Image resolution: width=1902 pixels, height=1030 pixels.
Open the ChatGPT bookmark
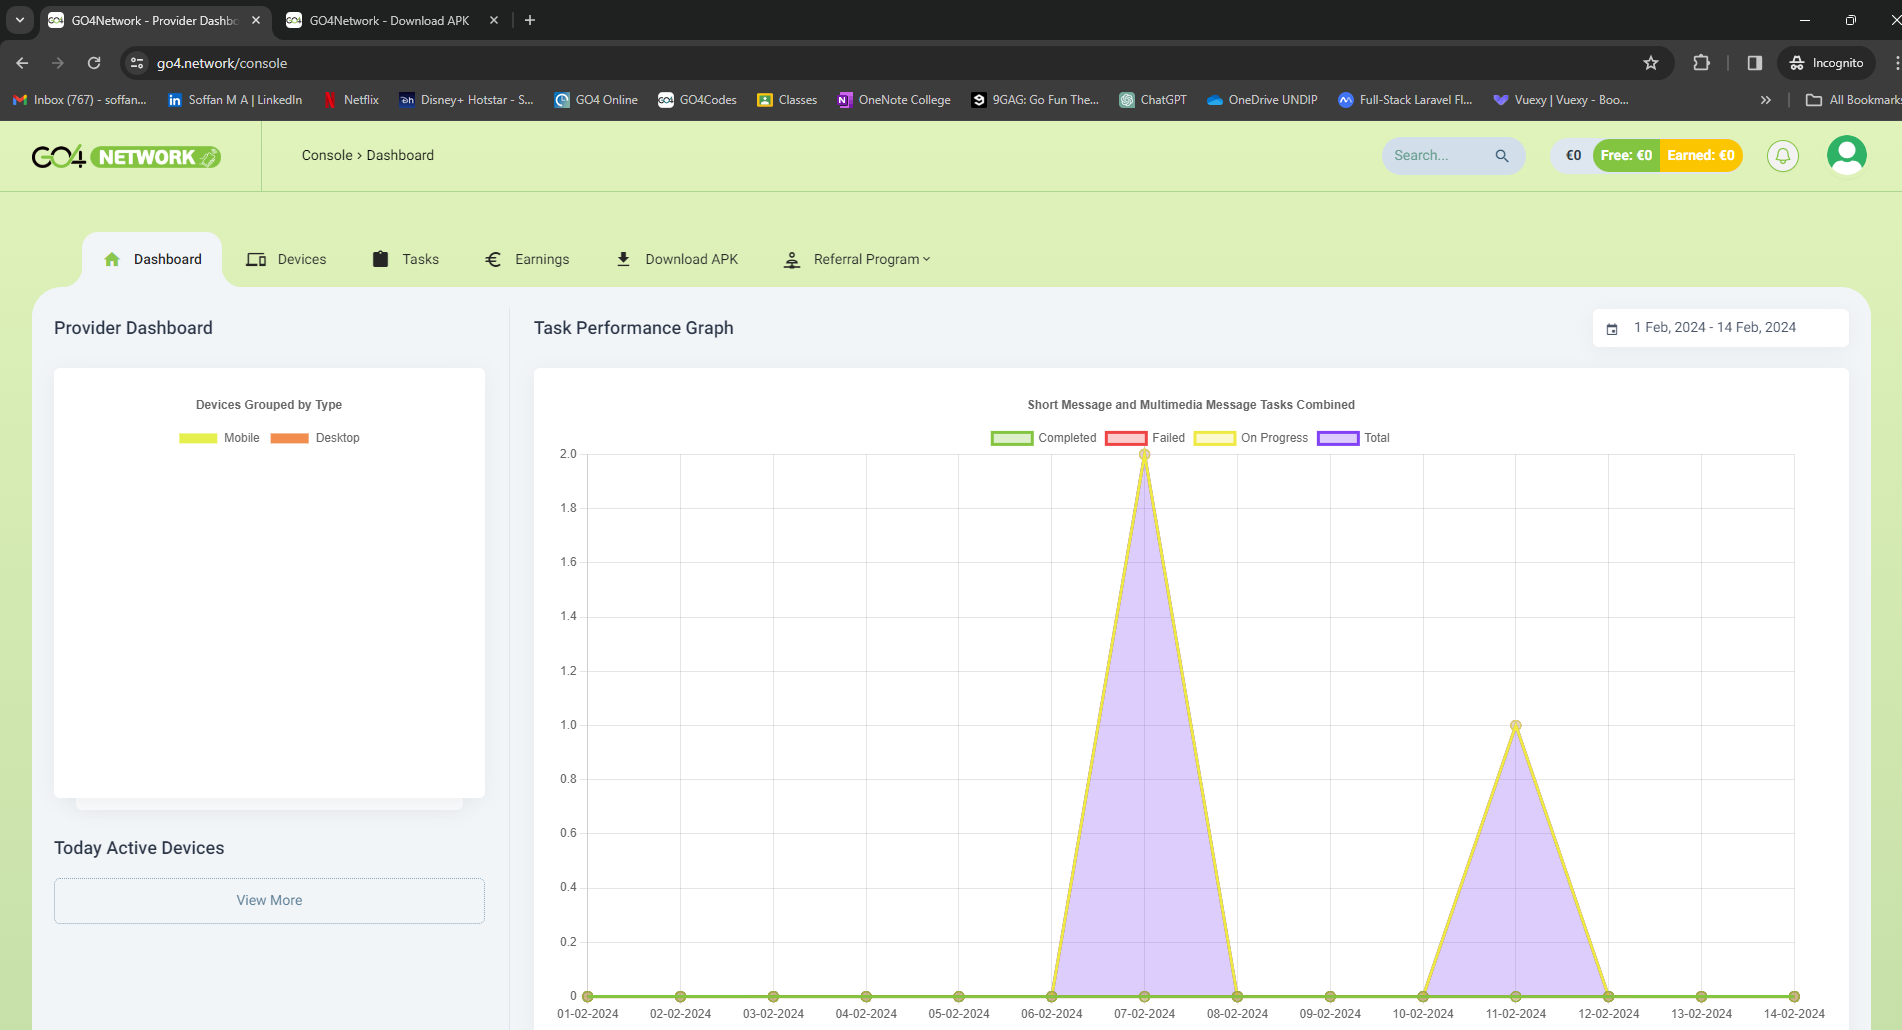coord(1153,100)
